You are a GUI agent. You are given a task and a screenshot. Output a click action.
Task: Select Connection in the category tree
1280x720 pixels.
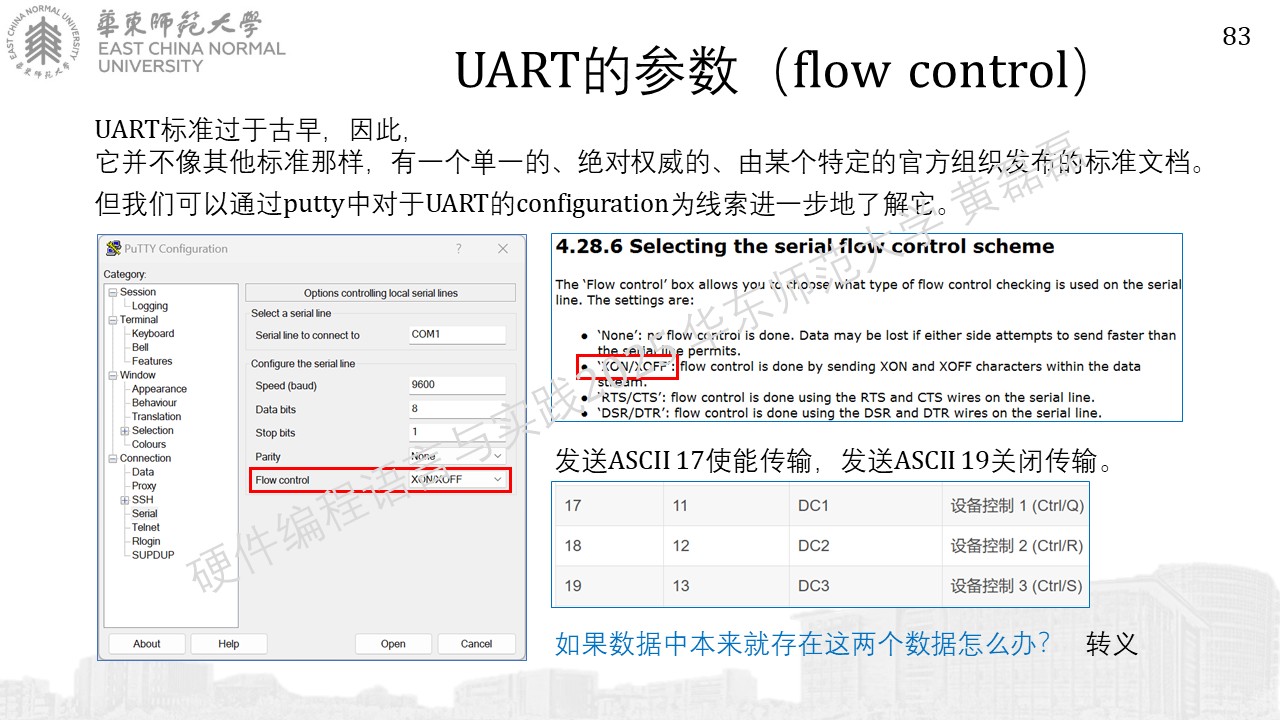pyautogui.click(x=146, y=458)
